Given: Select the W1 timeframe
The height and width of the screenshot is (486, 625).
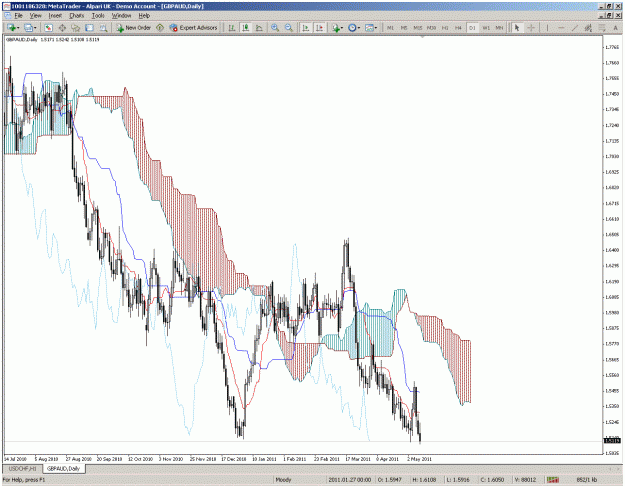Looking at the screenshot, I should pyautogui.click(x=486, y=28).
